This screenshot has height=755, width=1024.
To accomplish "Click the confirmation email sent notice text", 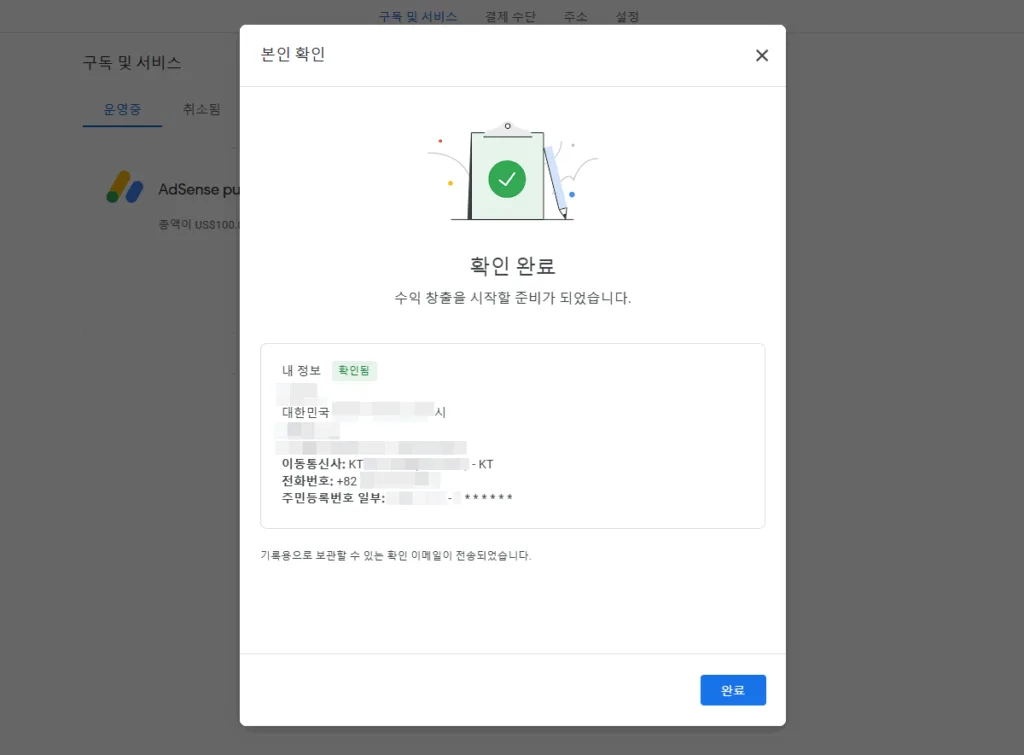I will [x=395, y=555].
